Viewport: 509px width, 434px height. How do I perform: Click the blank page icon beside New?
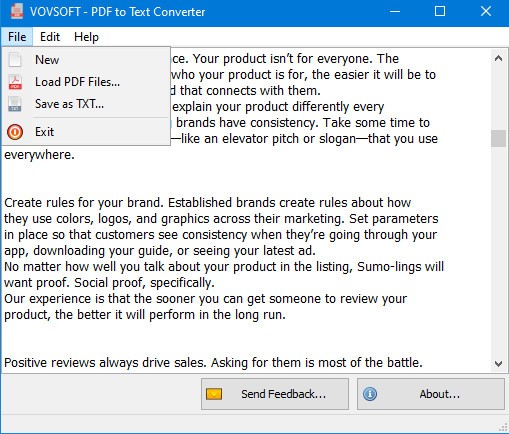pos(15,60)
